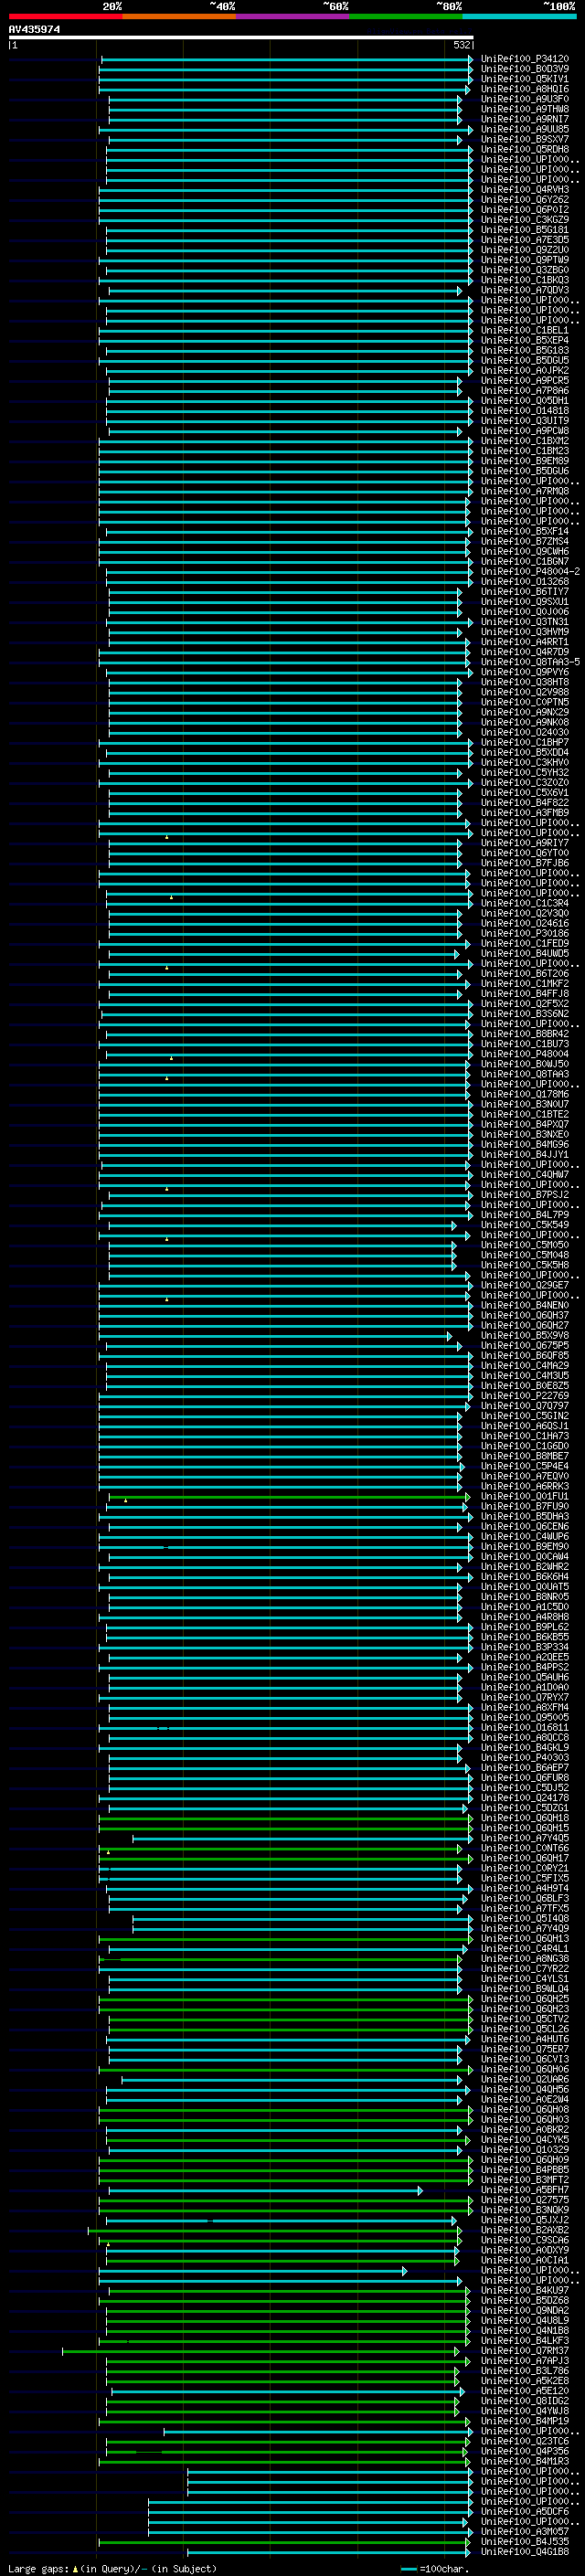Click the white query sequence bar

[241, 37]
